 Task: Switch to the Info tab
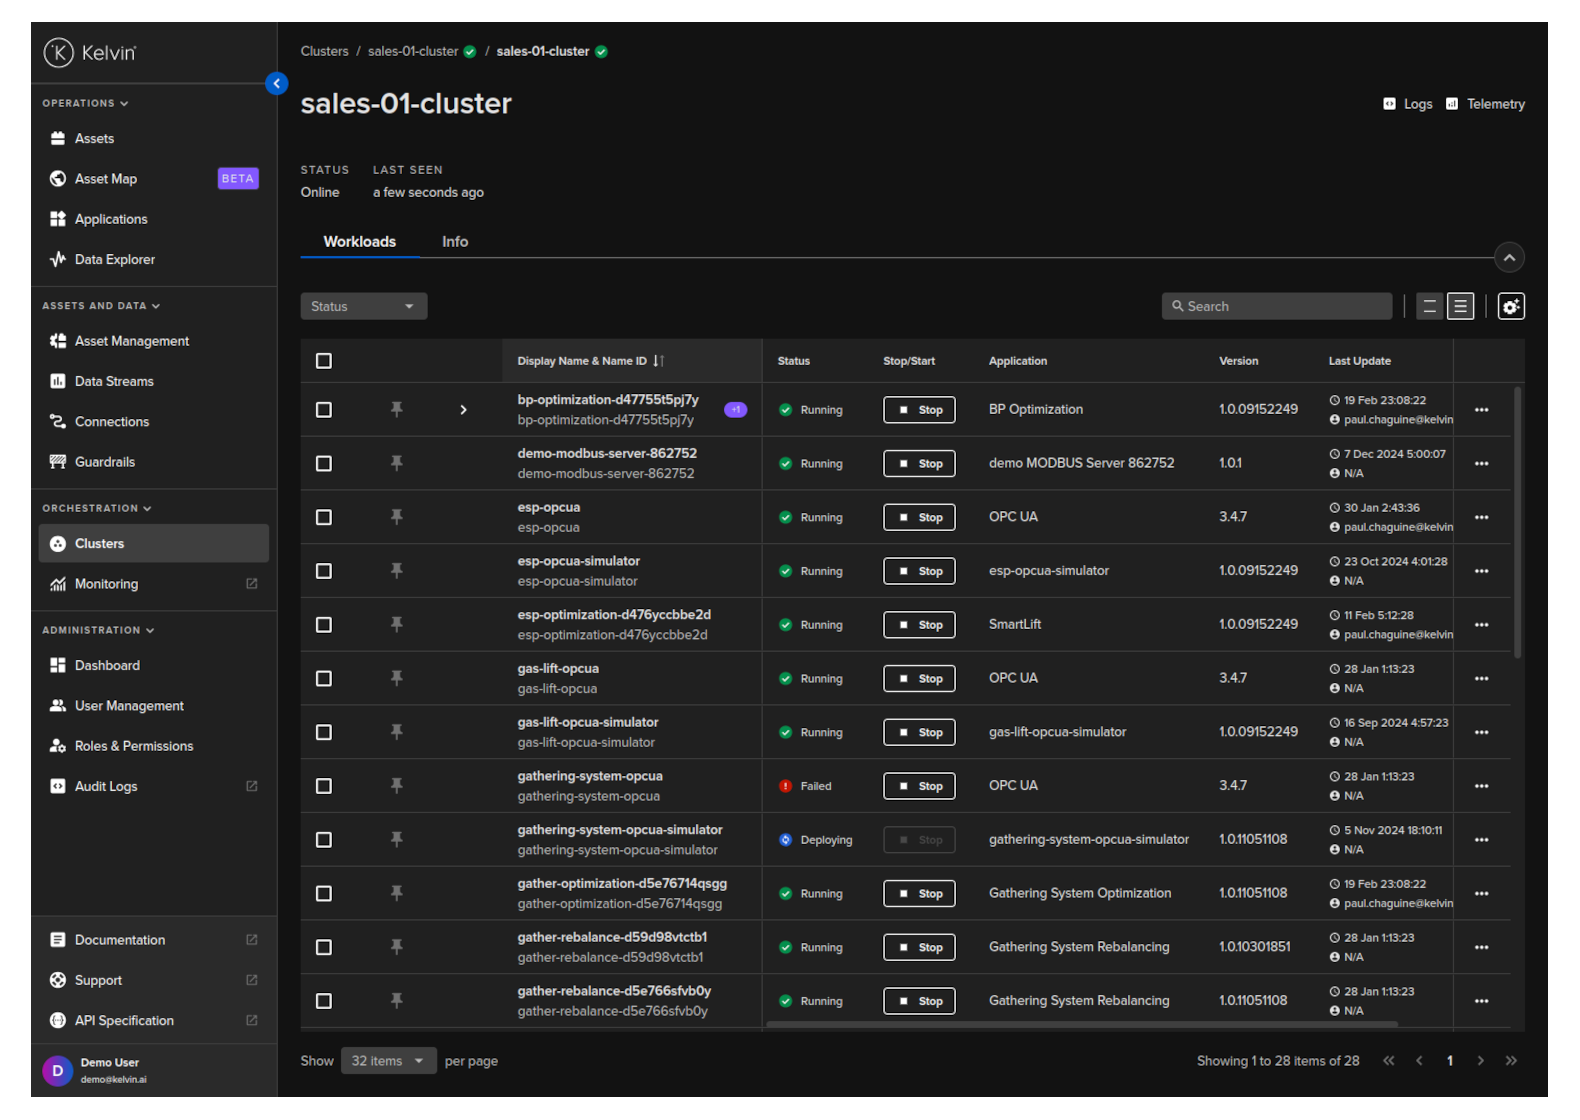[x=455, y=242]
